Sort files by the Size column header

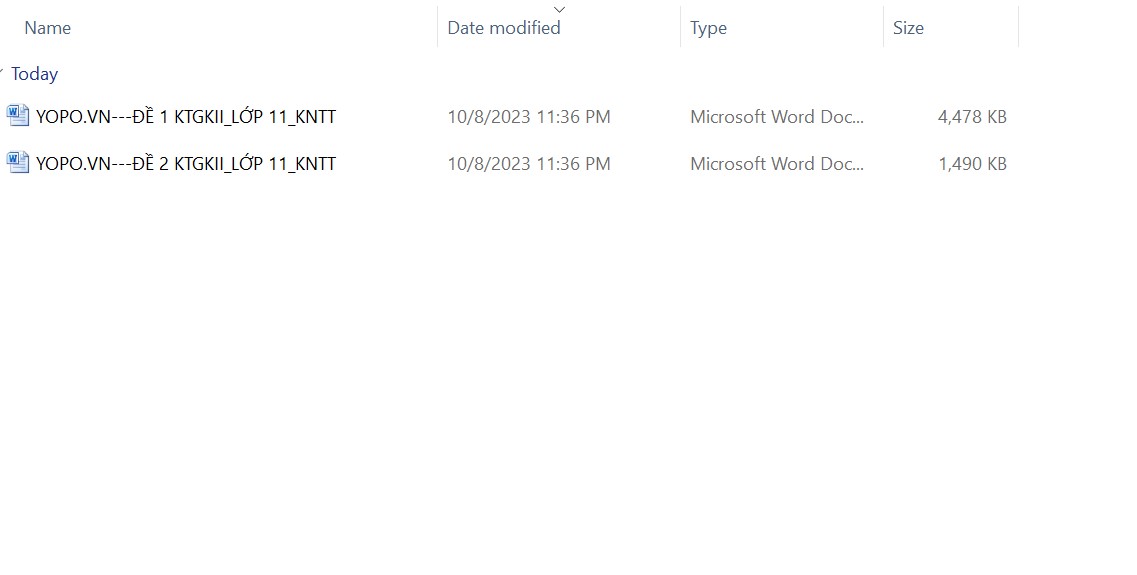point(908,28)
